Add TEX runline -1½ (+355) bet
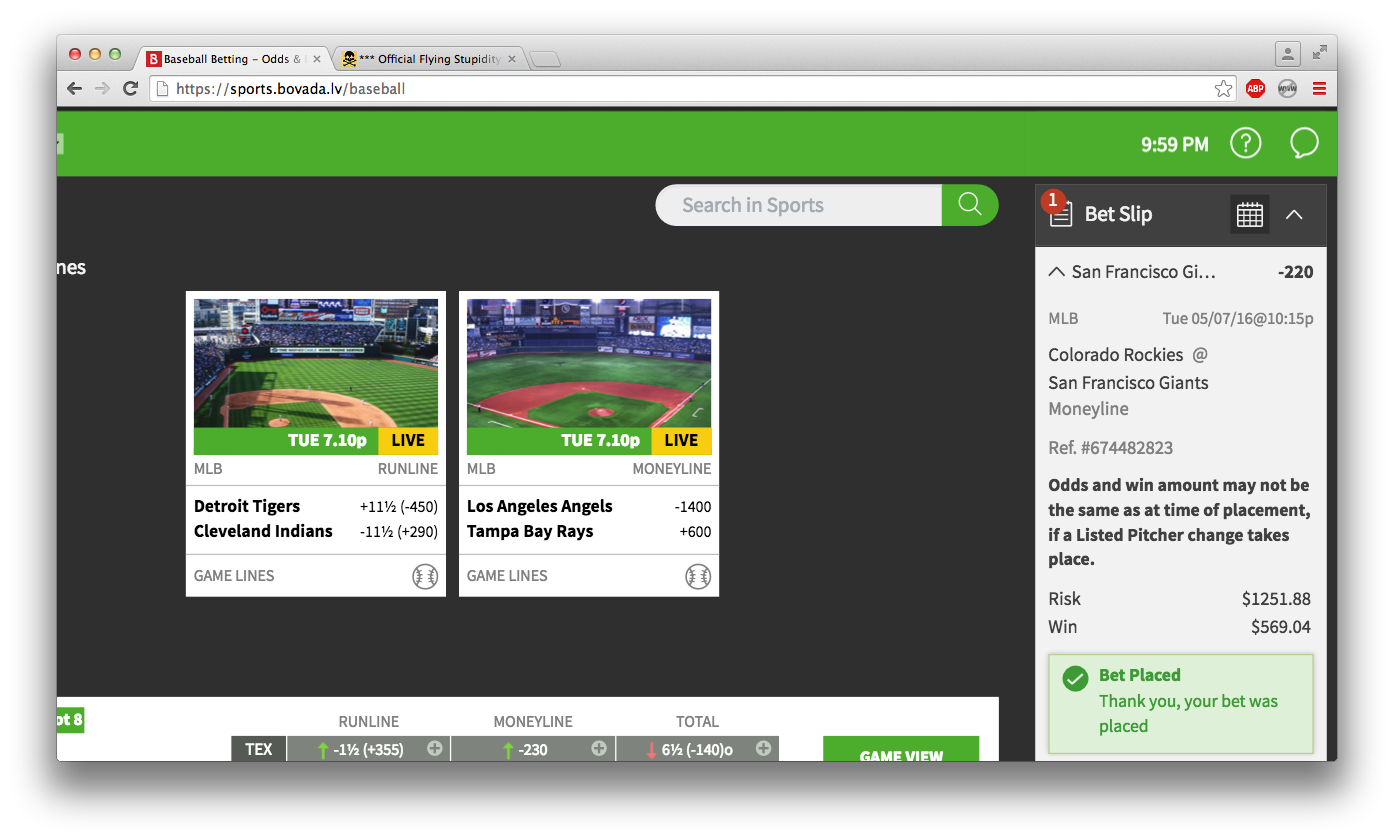 (368, 749)
